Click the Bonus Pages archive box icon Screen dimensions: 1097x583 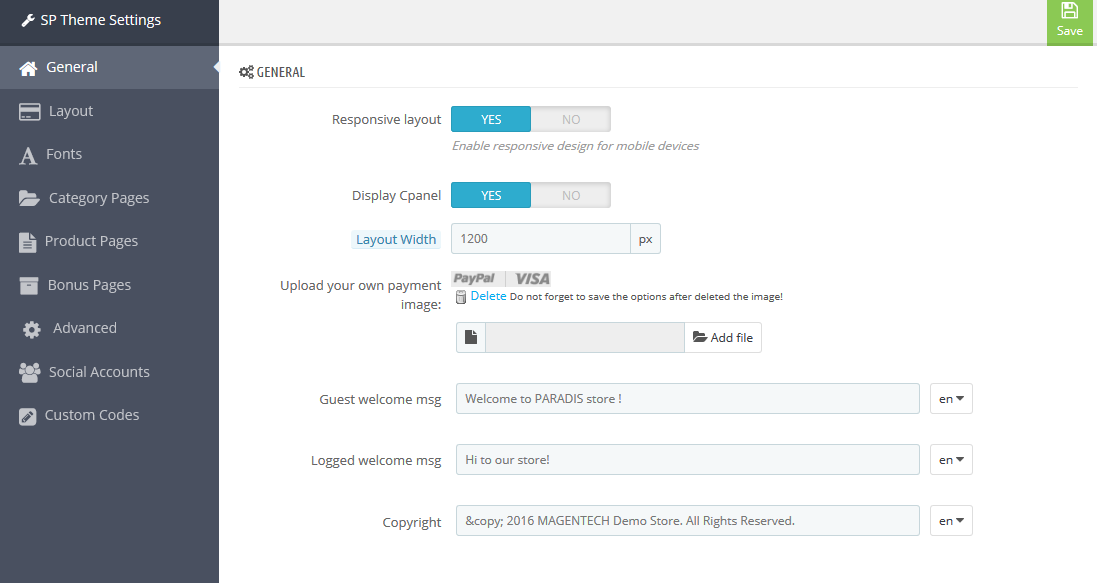click(x=29, y=286)
